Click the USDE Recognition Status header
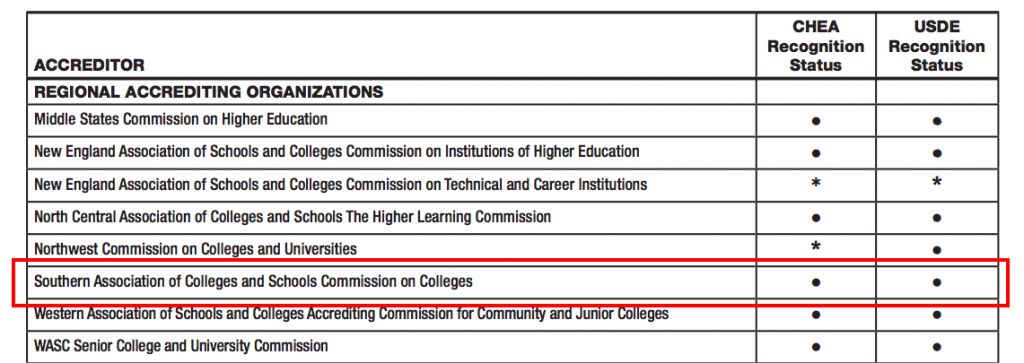 [936, 46]
